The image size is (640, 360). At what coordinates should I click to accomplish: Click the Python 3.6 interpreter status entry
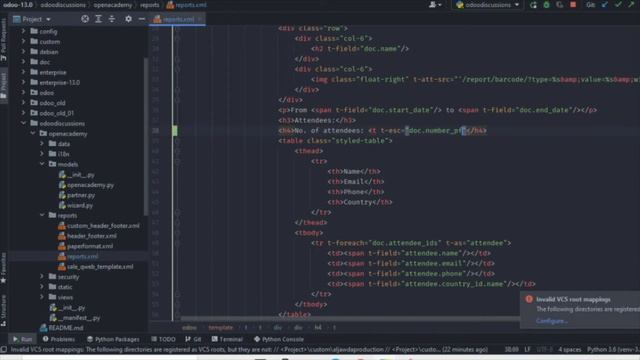click(613, 350)
